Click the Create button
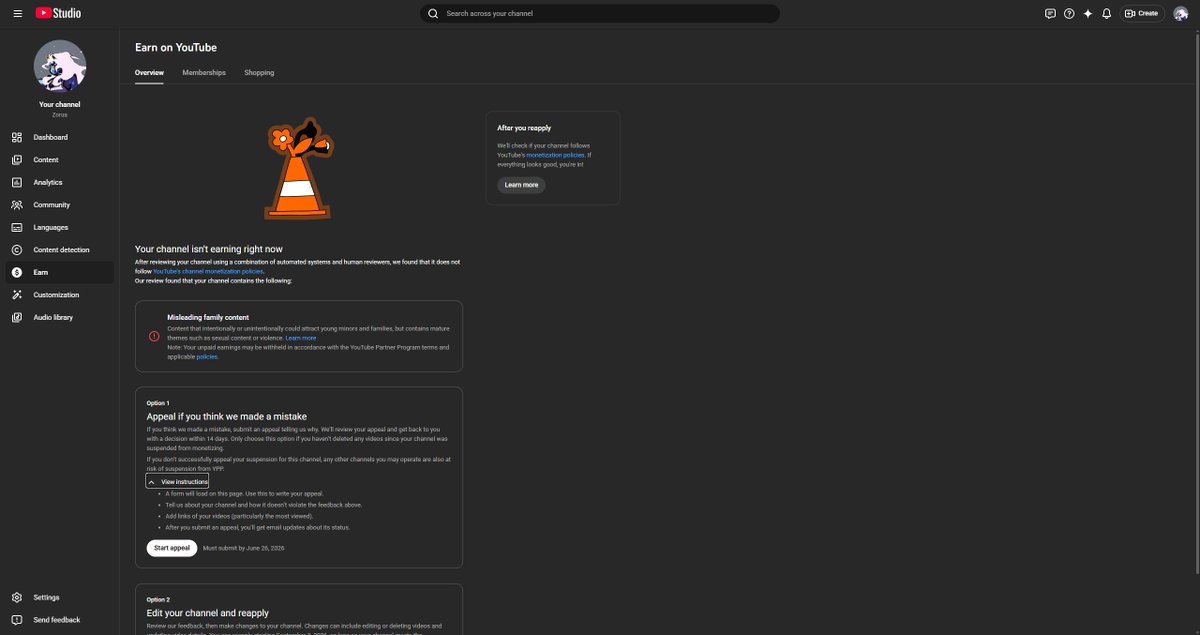The width and height of the screenshot is (1200, 635). tap(1142, 13)
